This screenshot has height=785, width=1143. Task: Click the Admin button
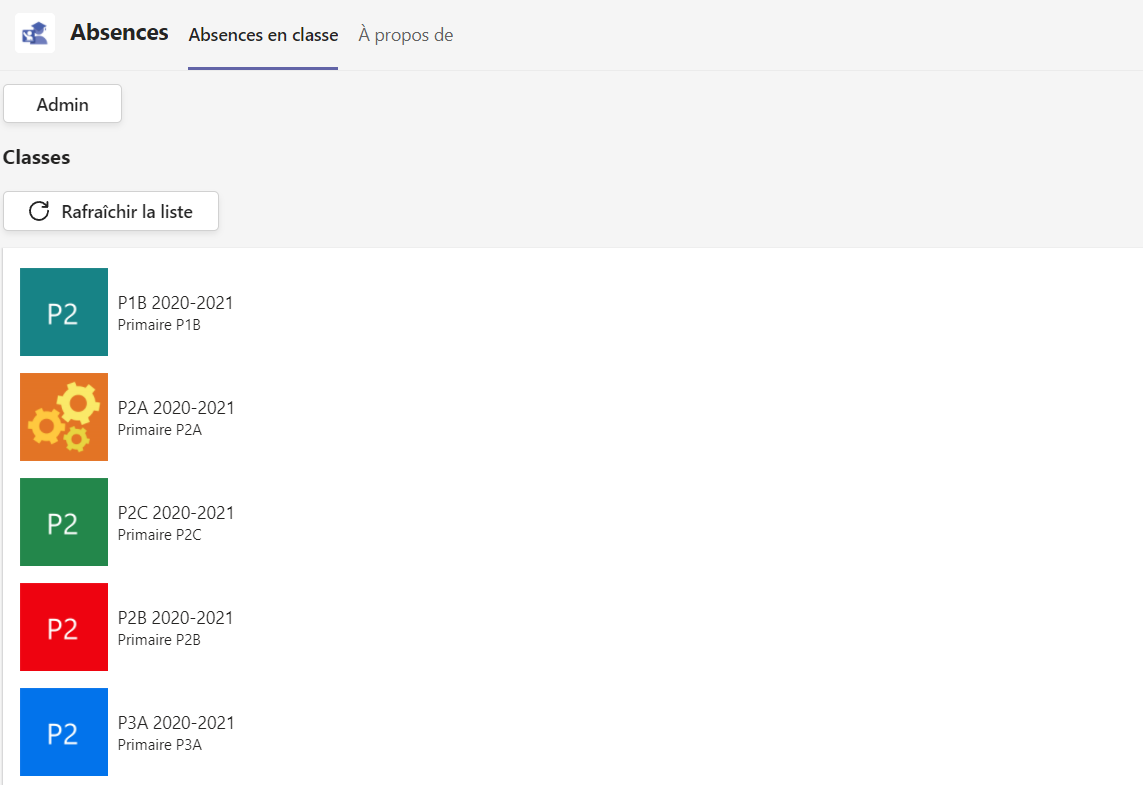coord(63,104)
